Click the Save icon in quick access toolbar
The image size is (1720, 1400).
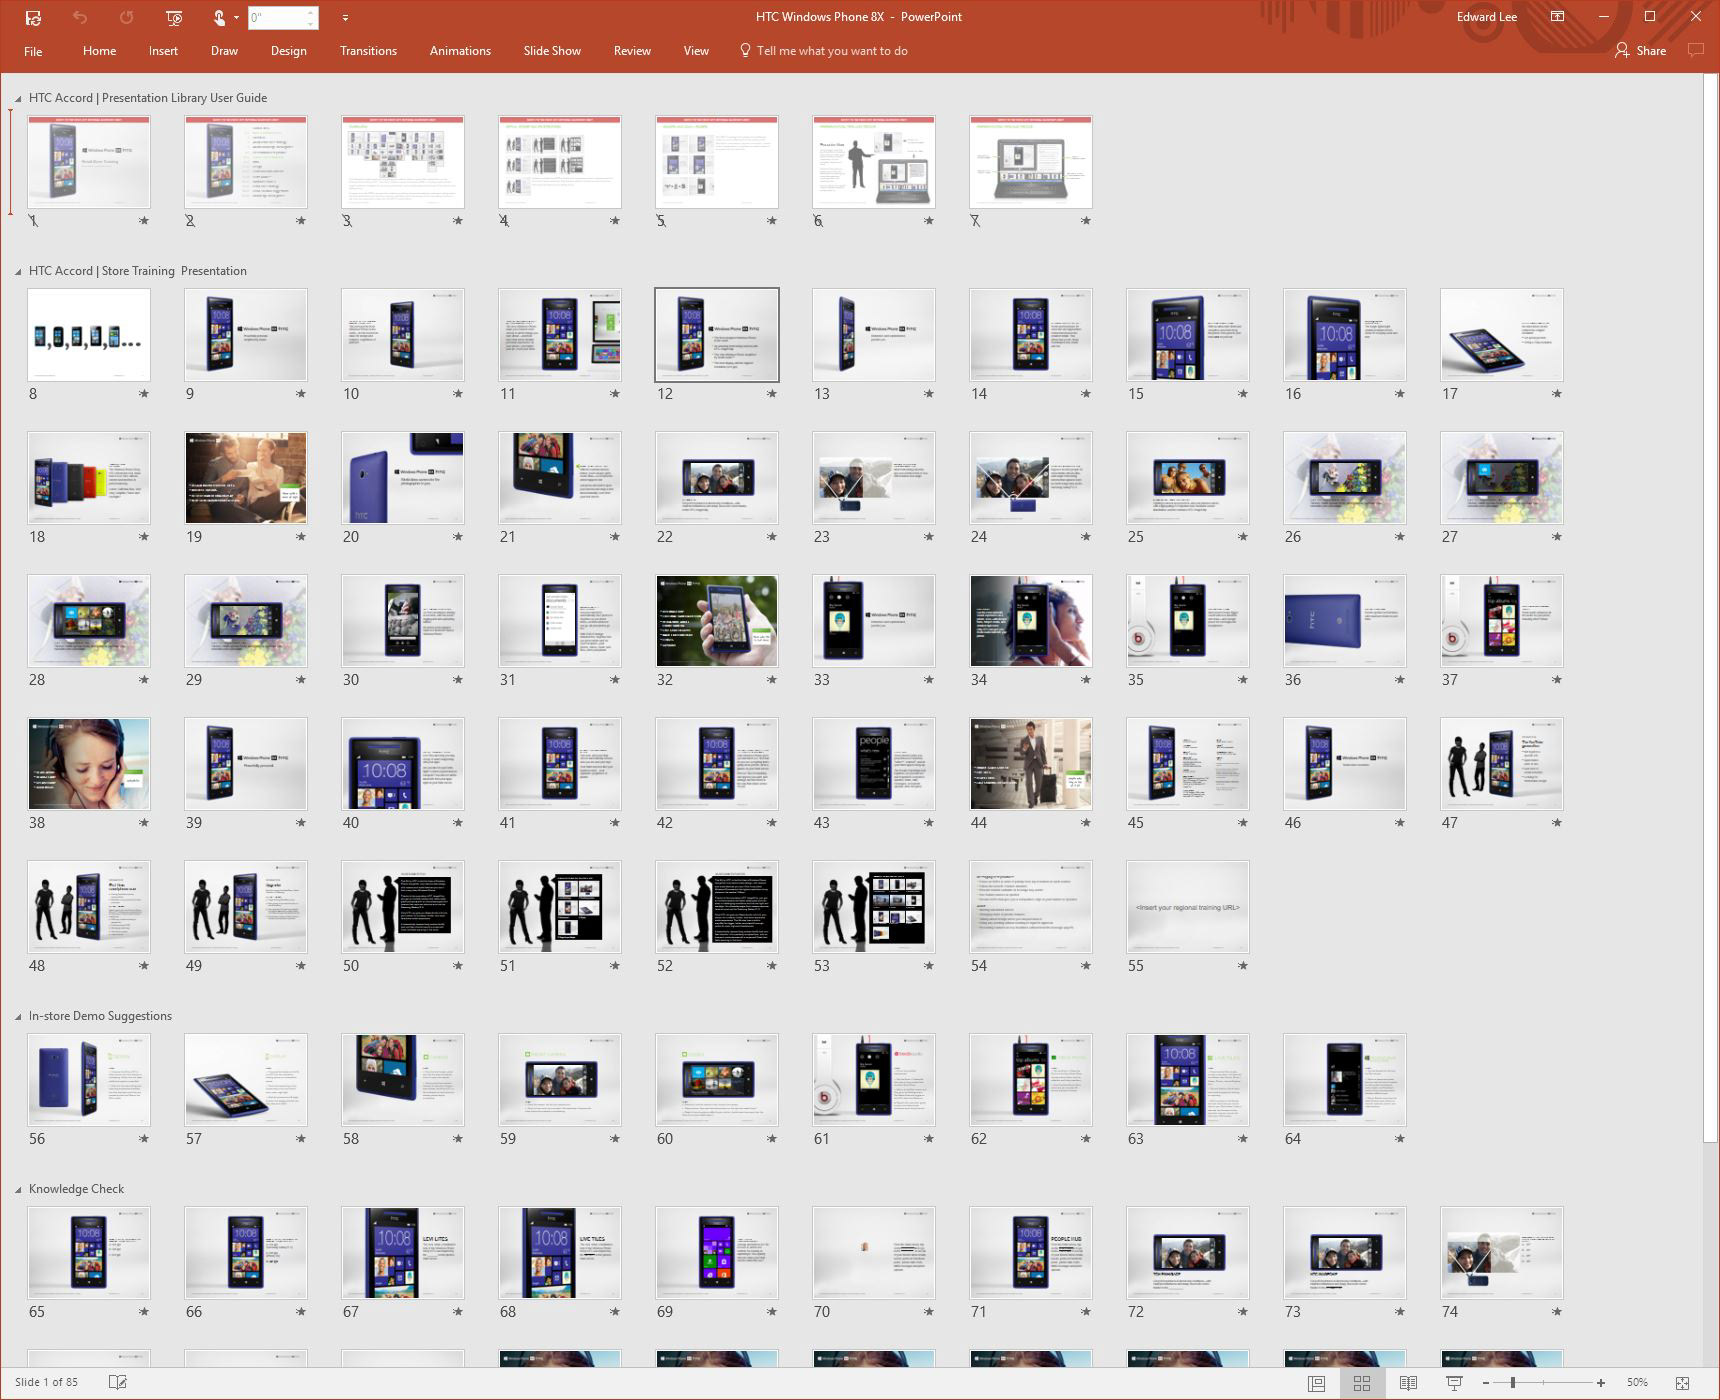point(33,17)
